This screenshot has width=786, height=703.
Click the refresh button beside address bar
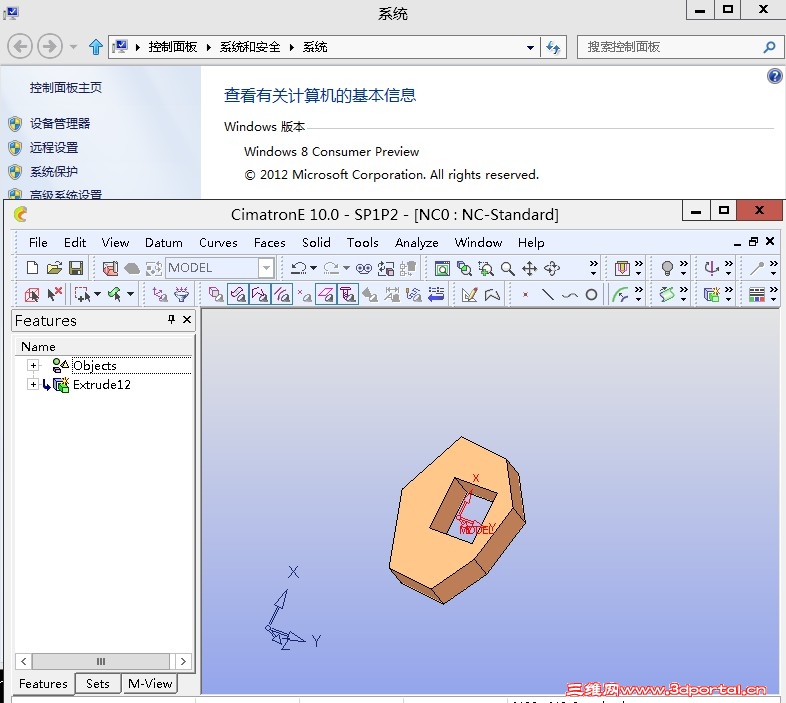[x=553, y=48]
